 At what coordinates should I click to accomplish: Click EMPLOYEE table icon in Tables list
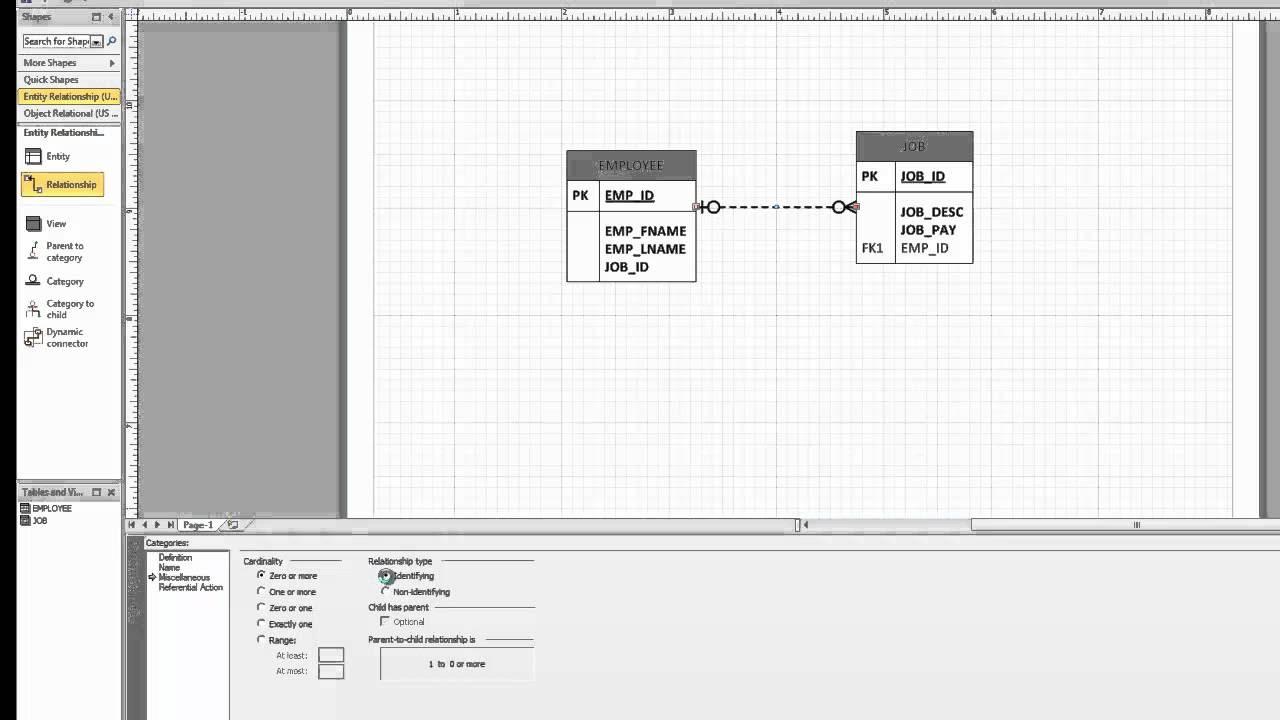click(x=26, y=508)
